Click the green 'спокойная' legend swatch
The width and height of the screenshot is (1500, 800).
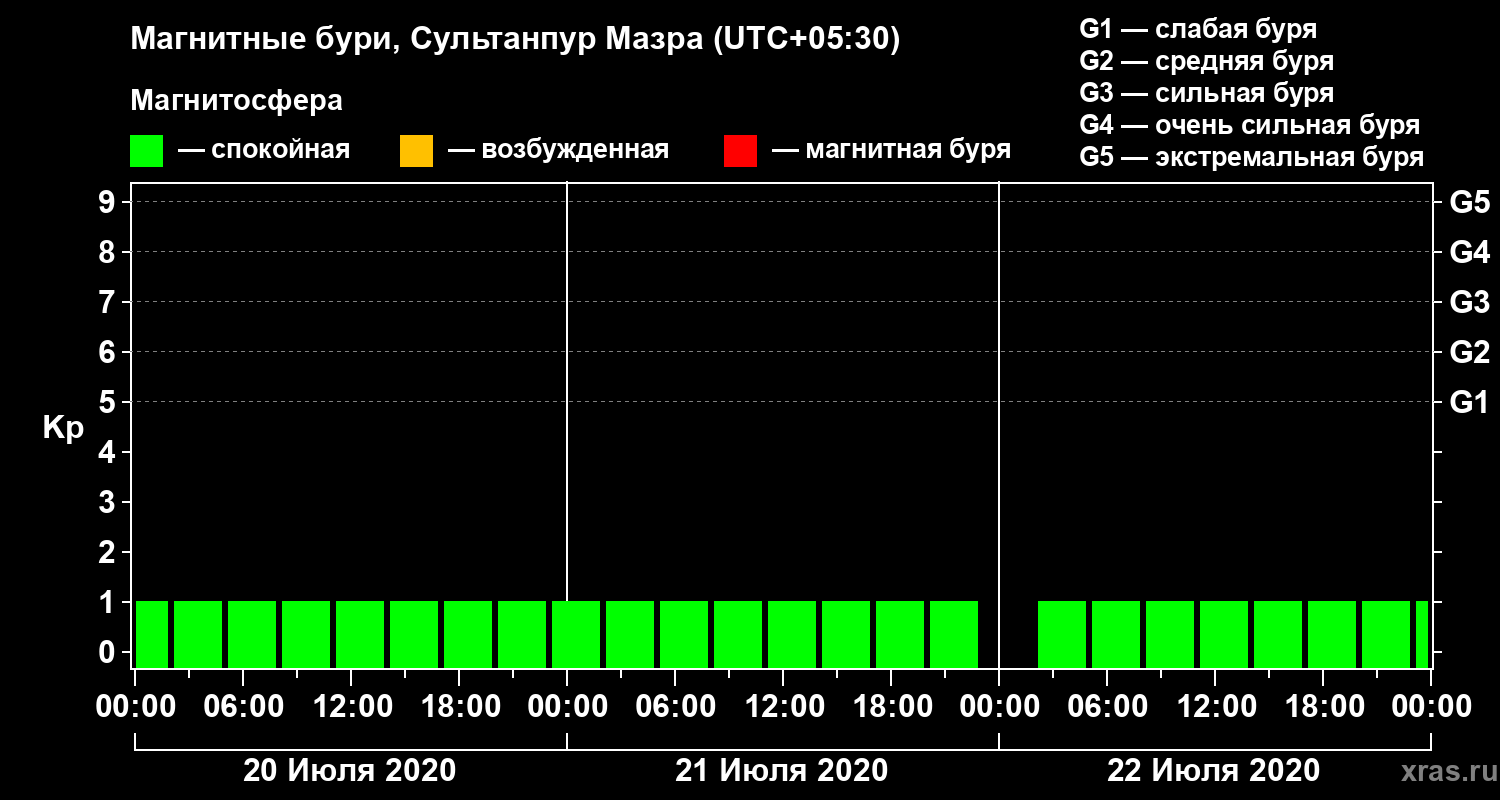pos(146,151)
